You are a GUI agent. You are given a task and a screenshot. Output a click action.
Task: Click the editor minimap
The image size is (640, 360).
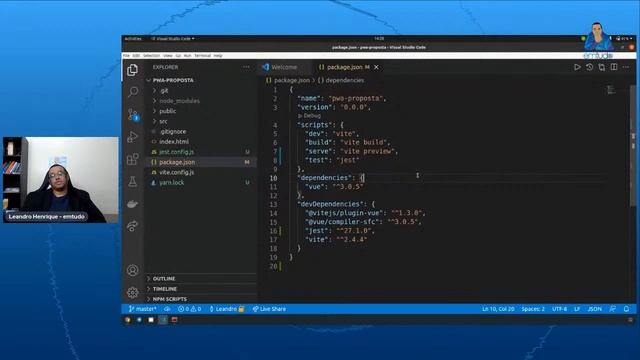[611, 90]
